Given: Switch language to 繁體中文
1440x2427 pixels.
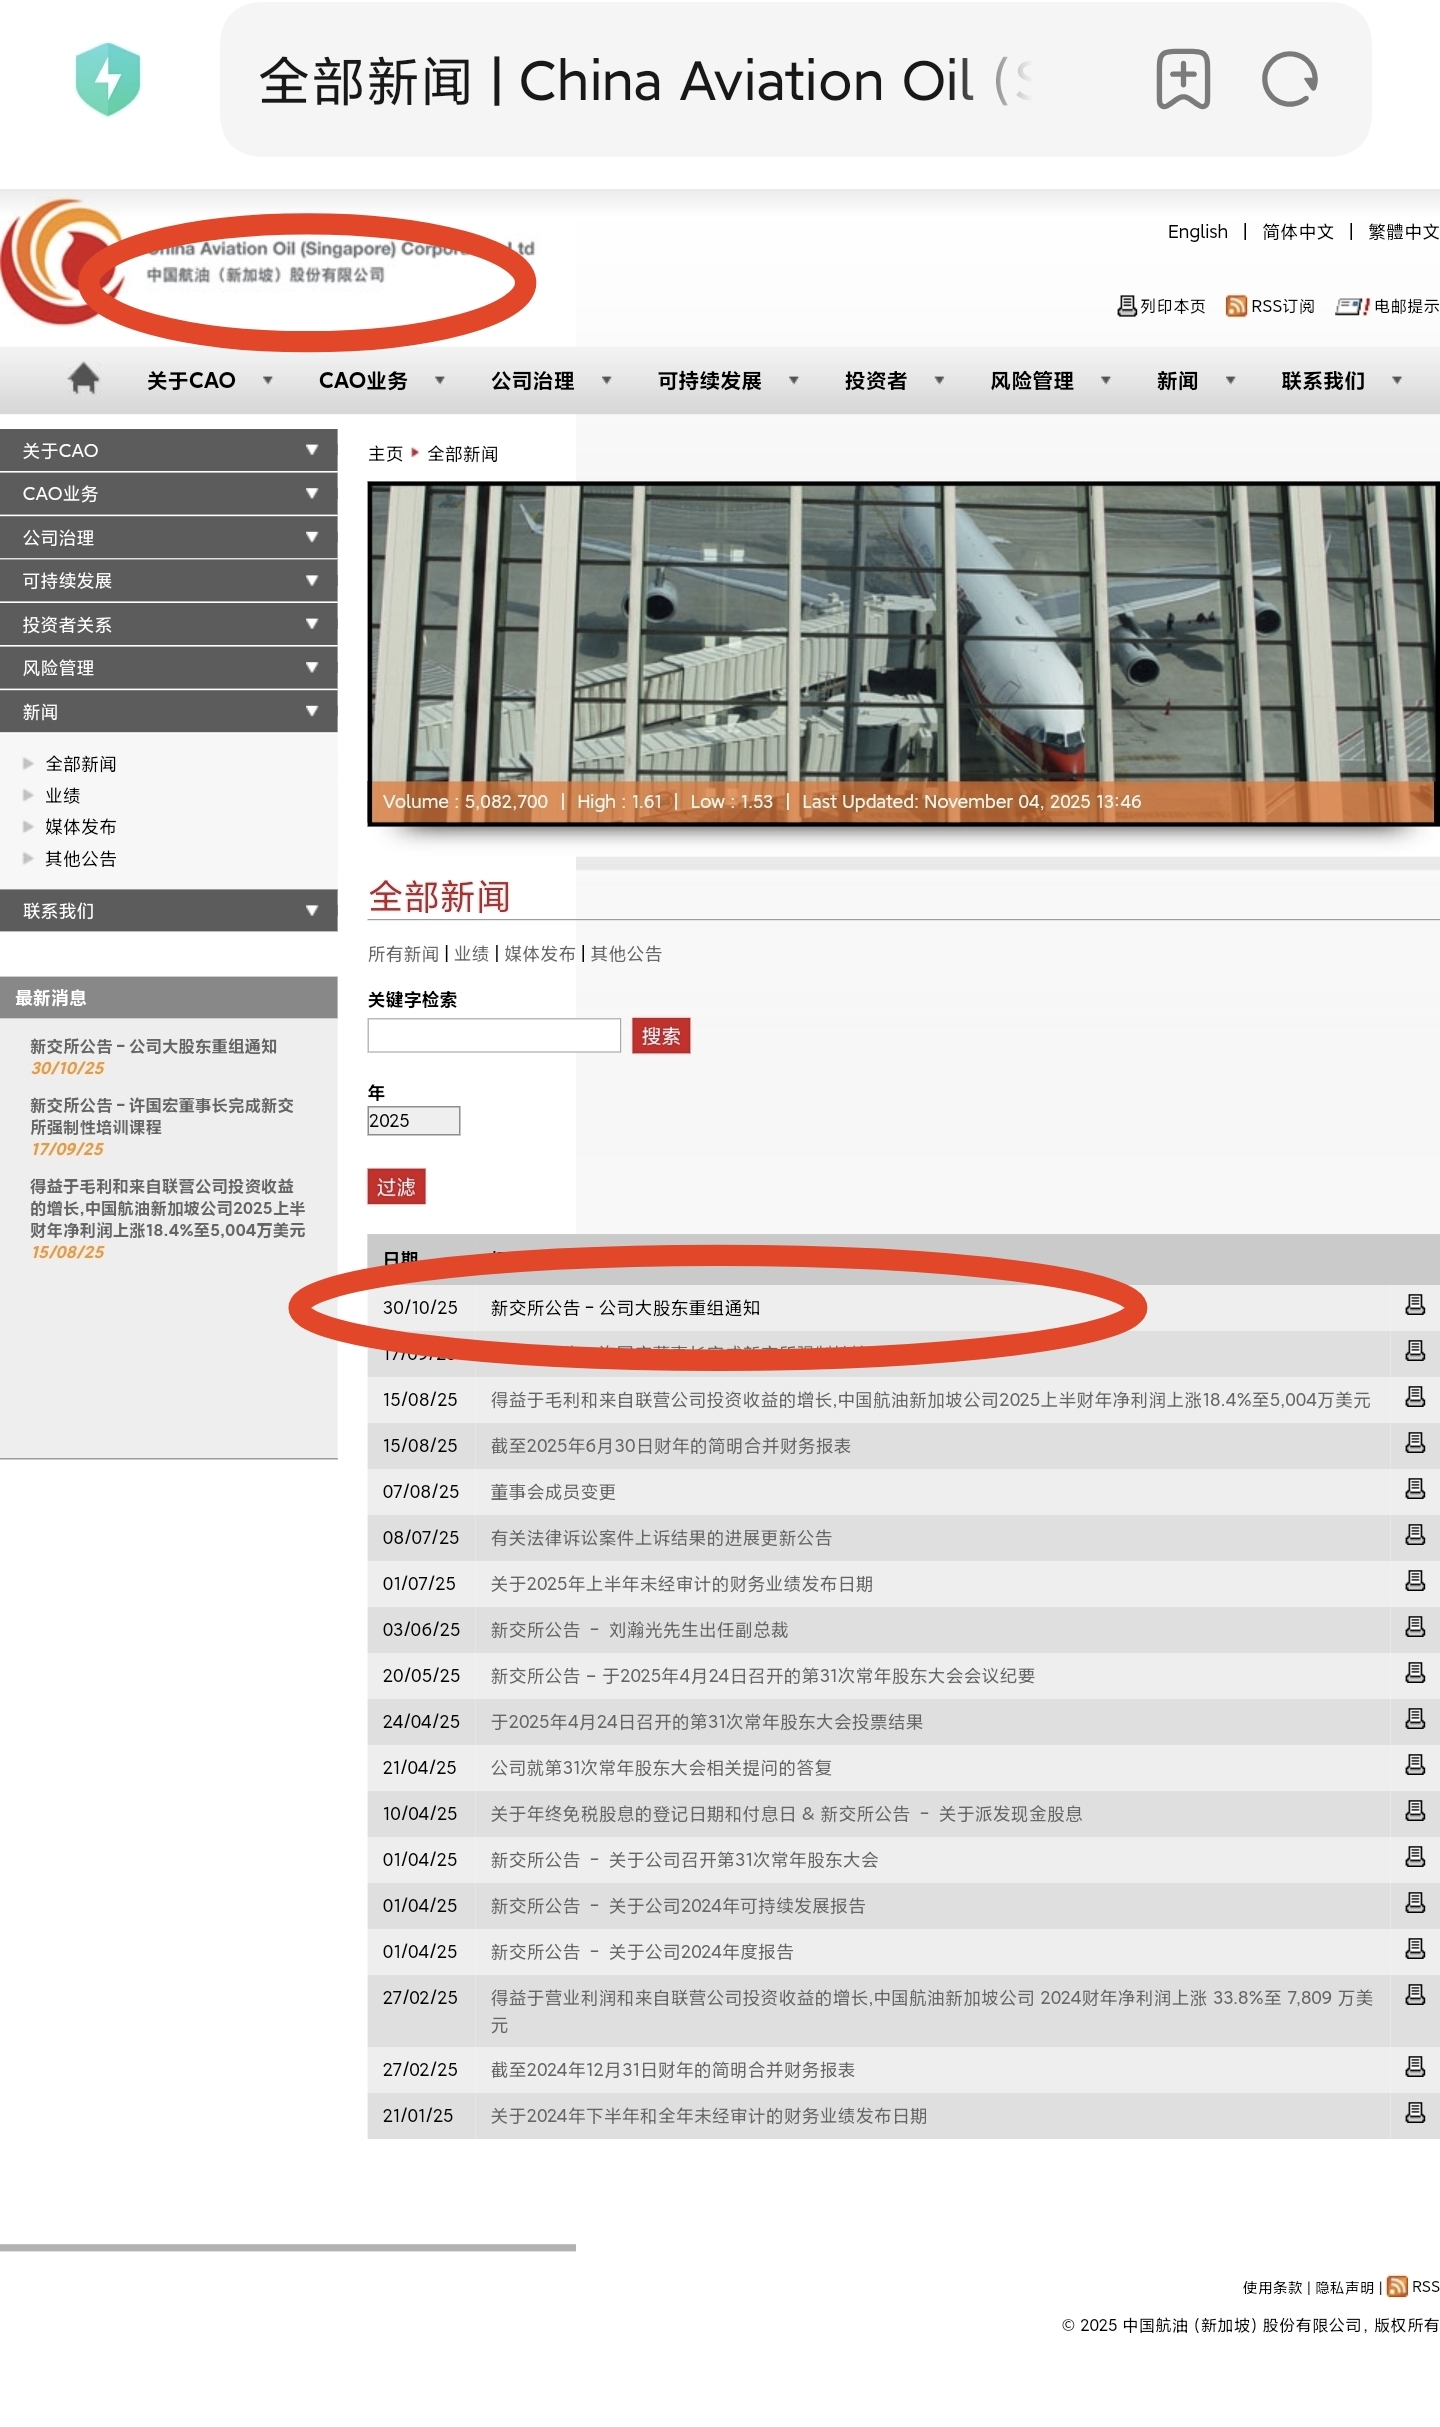Looking at the screenshot, I should coord(1403,231).
